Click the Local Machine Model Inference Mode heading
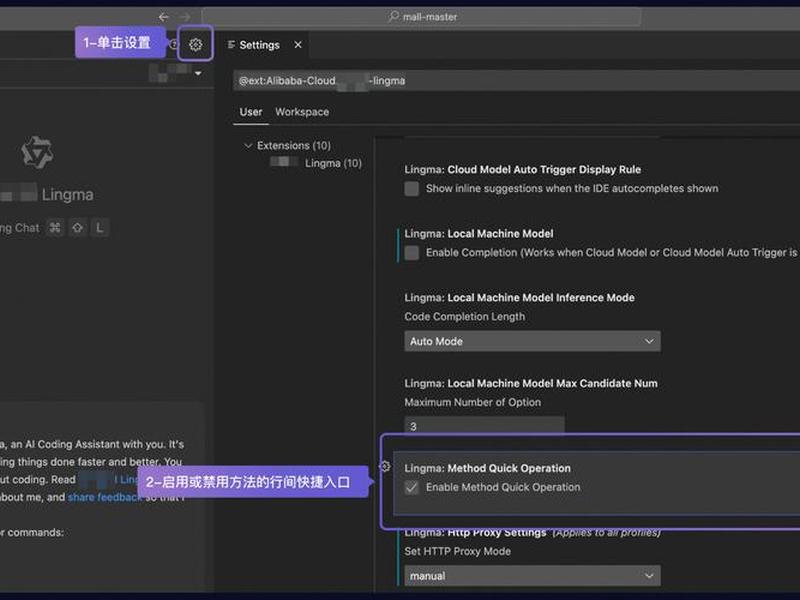This screenshot has width=800, height=600. (x=519, y=298)
